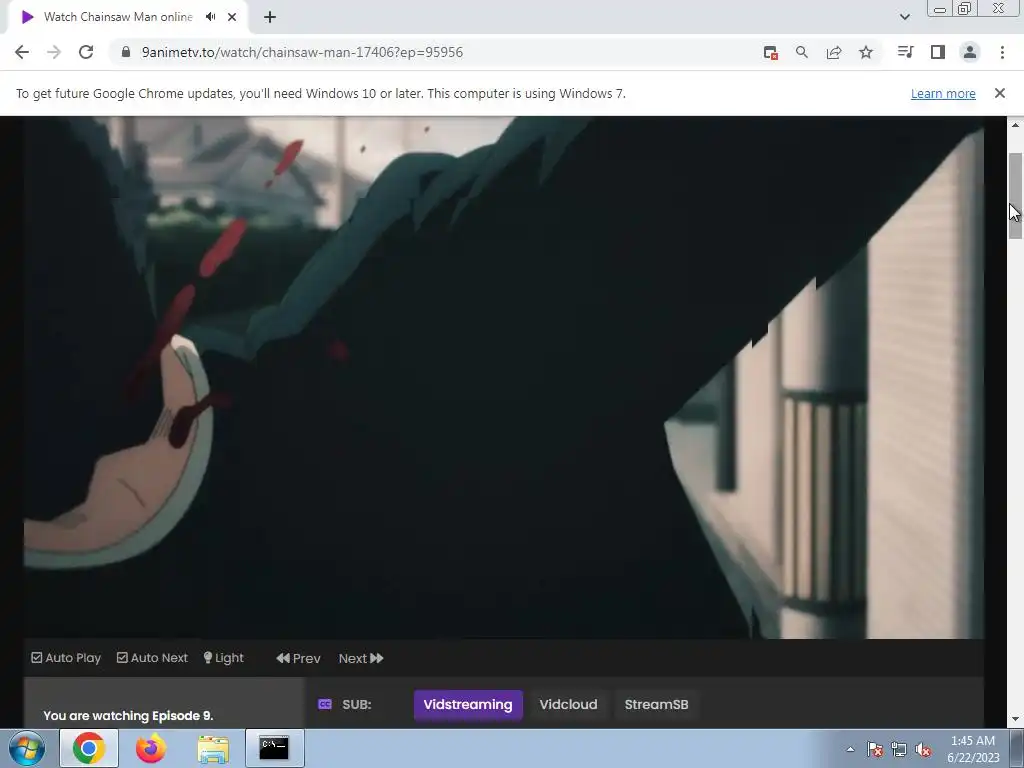This screenshot has width=1024, height=768.
Task: Open the taskbar clock and date
Action: (x=973, y=749)
